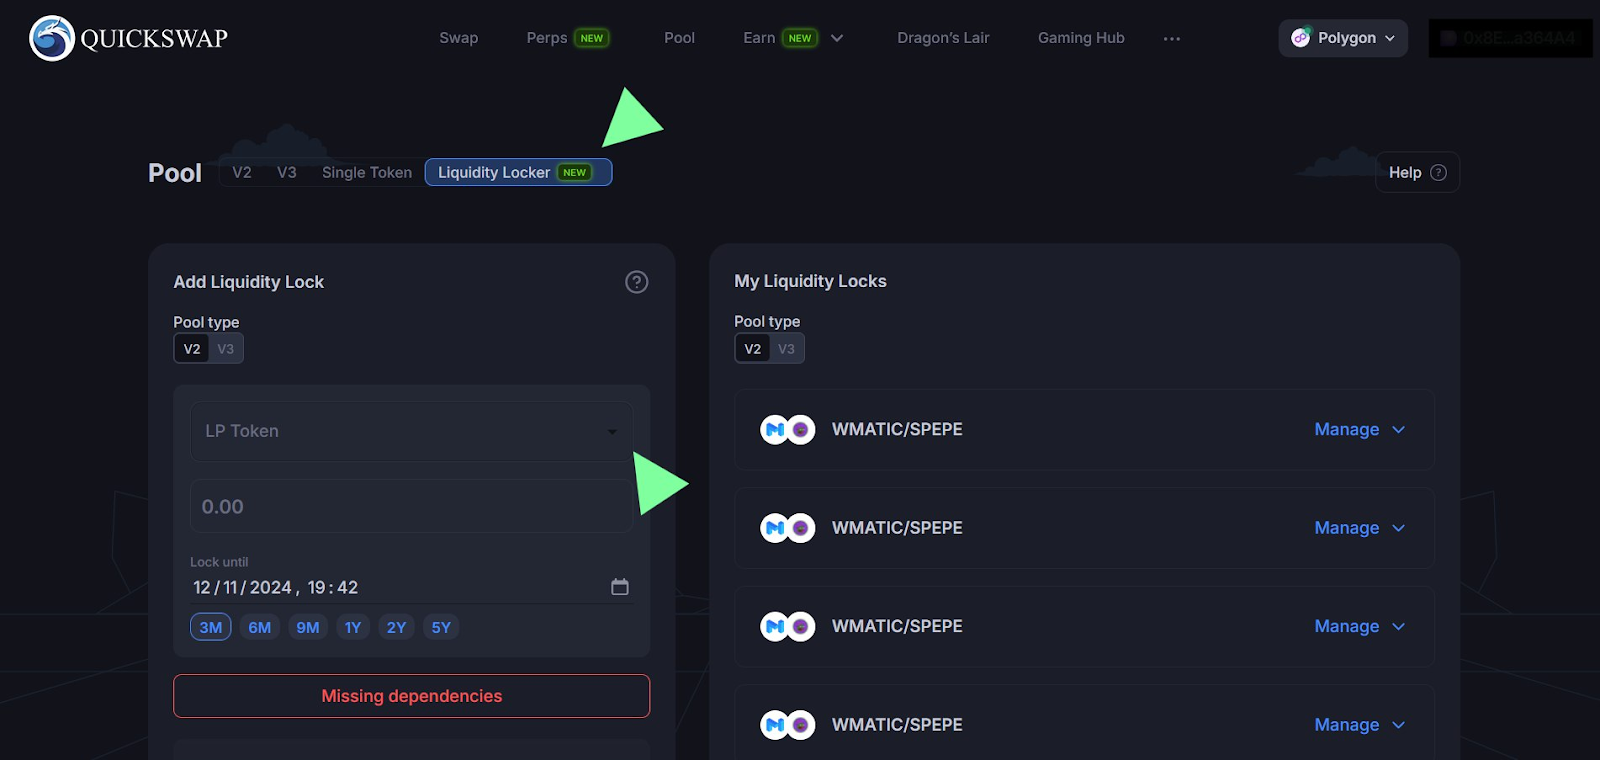Switch to the Single Token tab
Image resolution: width=1600 pixels, height=760 pixels.
coord(367,172)
